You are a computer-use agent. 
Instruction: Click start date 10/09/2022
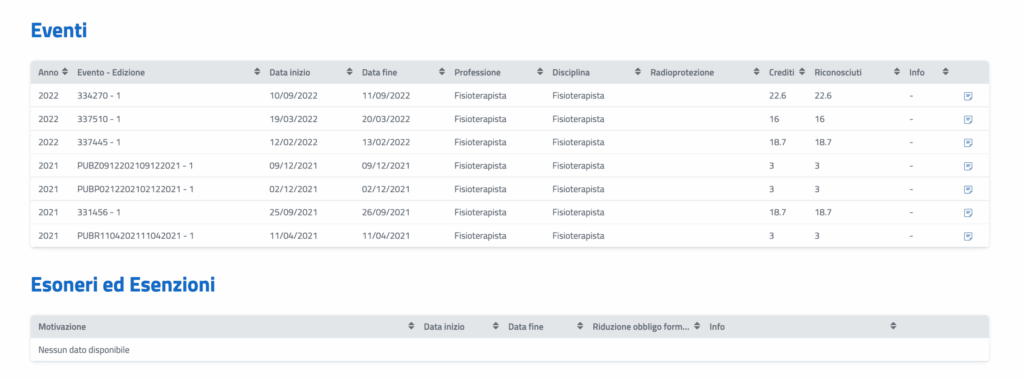tap(293, 96)
